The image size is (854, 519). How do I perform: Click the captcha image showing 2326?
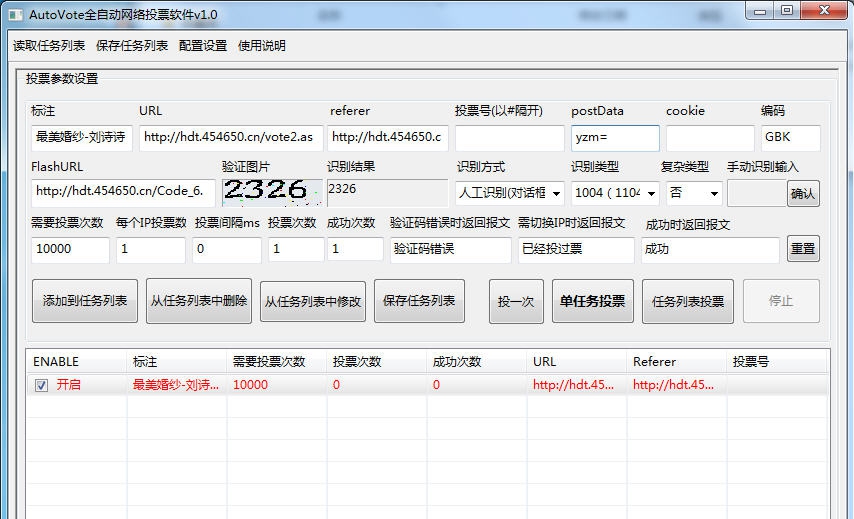272,192
